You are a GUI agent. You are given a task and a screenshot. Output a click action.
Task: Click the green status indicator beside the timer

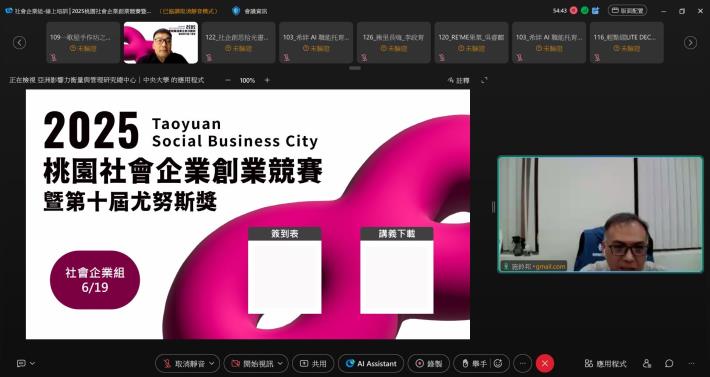pos(585,10)
